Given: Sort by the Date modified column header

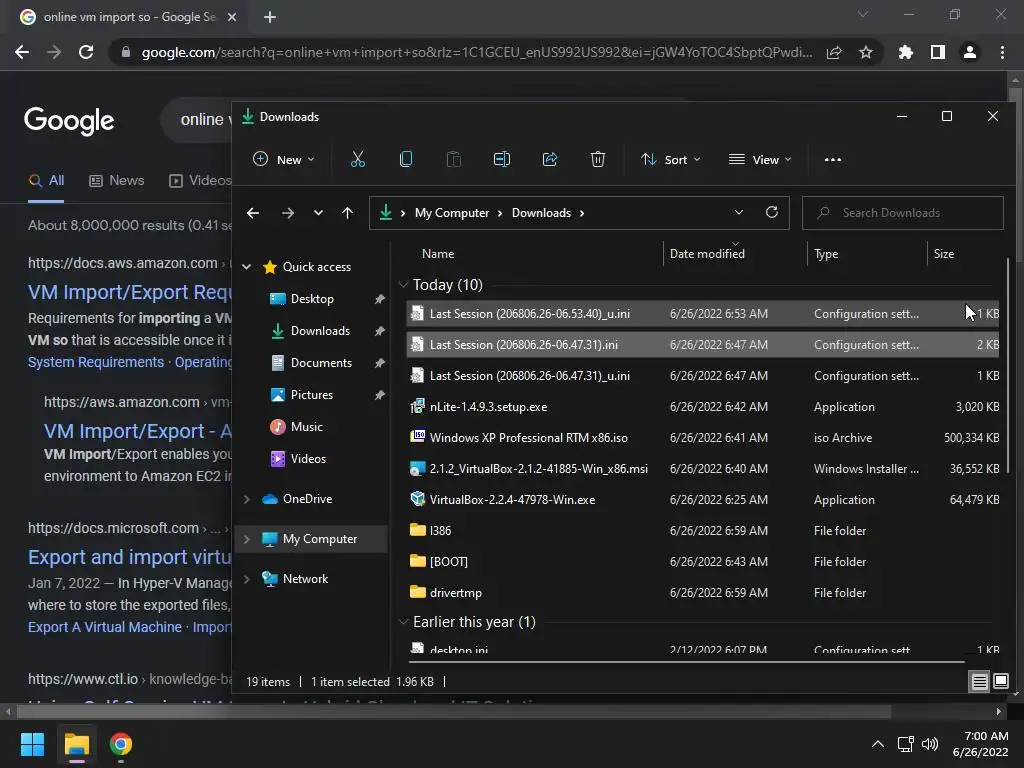Looking at the screenshot, I should 707,253.
